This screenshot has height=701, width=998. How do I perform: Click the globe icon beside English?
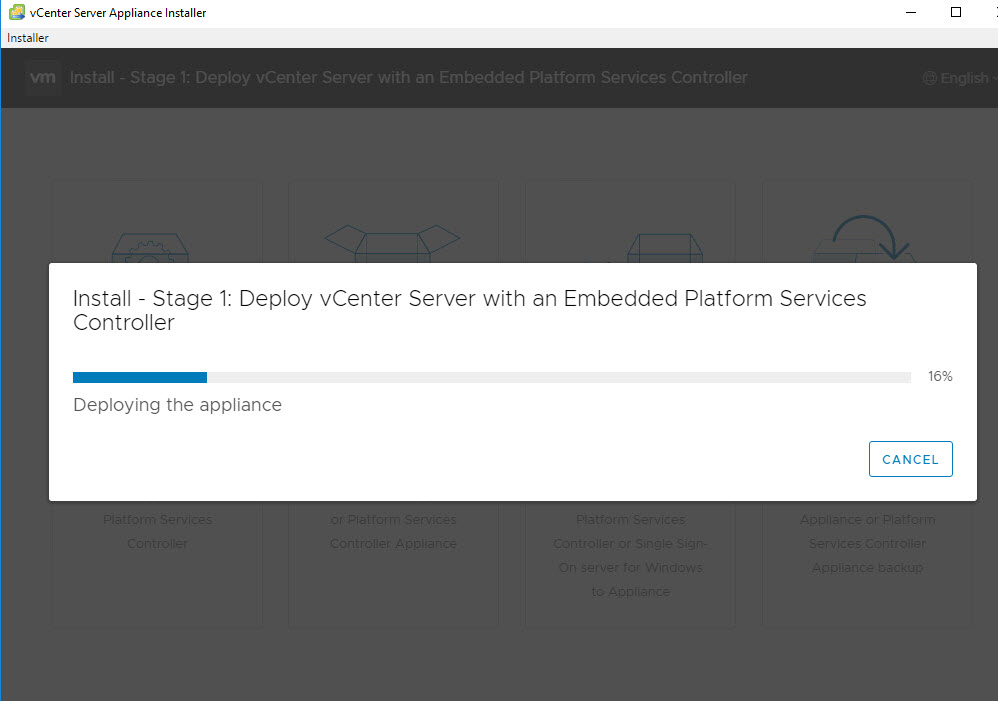click(929, 78)
